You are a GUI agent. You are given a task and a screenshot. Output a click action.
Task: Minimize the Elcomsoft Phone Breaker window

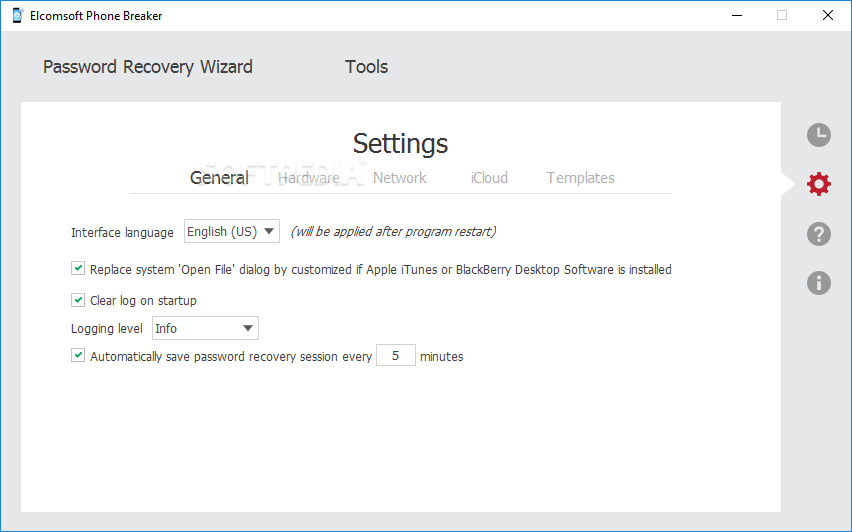(737, 15)
